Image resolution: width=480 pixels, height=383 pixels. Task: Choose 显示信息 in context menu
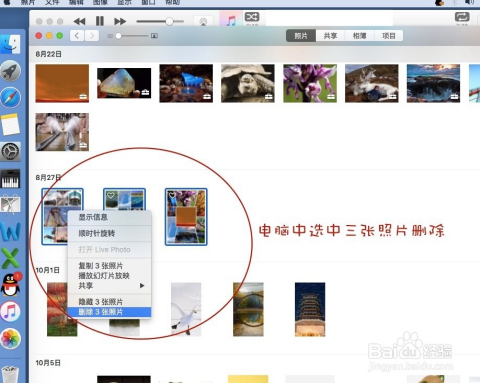(x=109, y=217)
